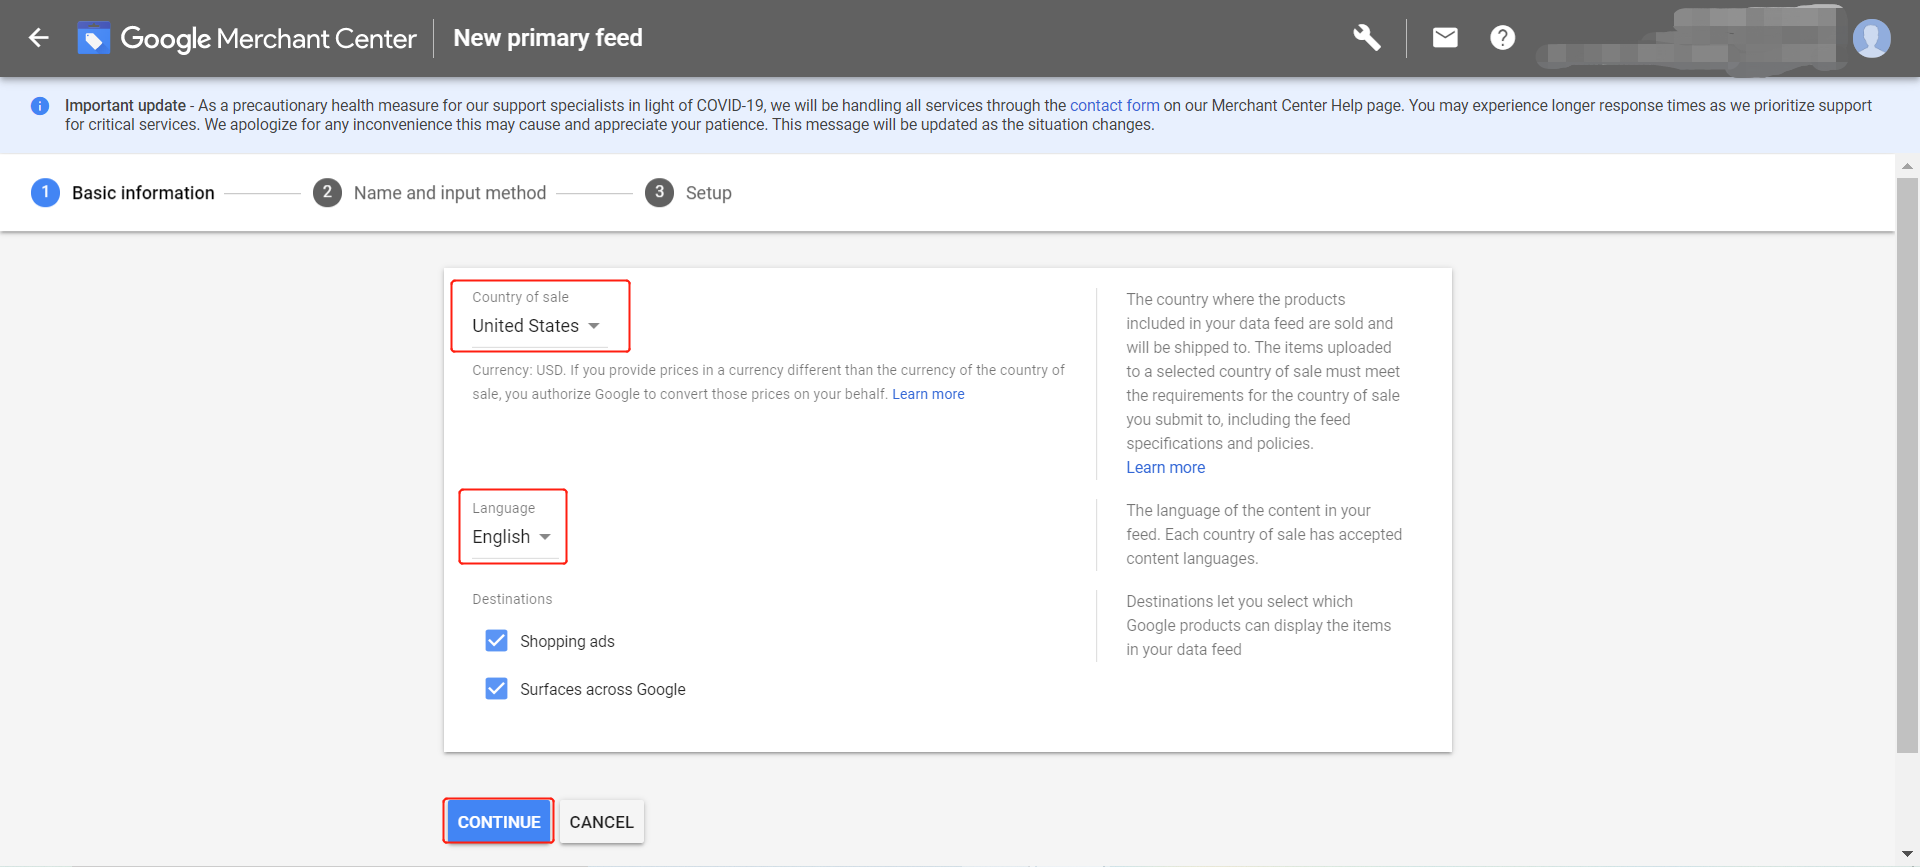Click Learn more under country description

(1166, 468)
